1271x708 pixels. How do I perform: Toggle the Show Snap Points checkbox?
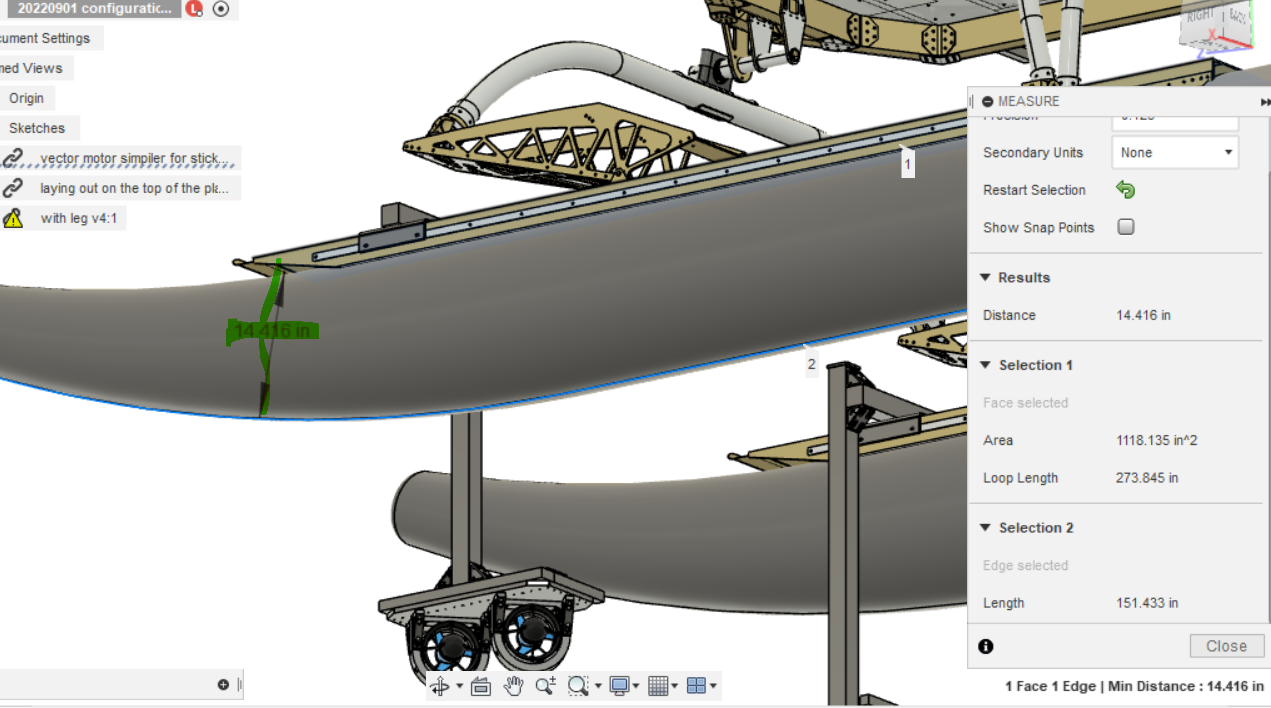coord(1126,227)
